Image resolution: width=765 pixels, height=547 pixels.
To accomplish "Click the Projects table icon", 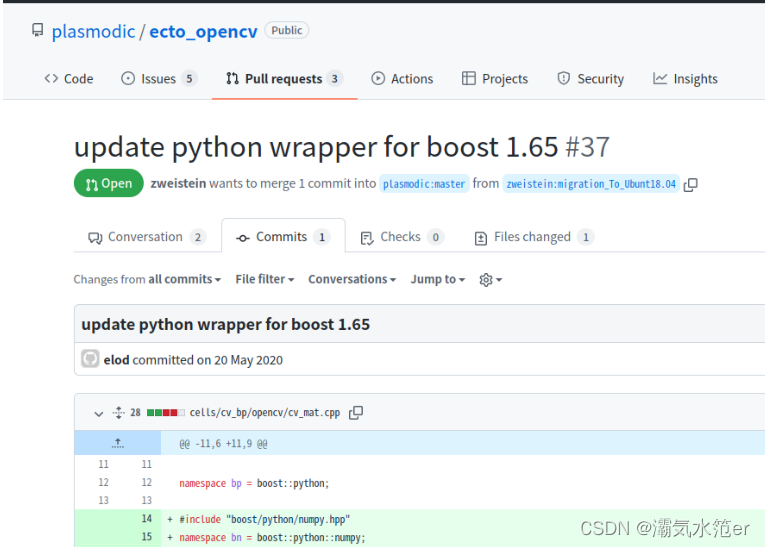I will [468, 78].
